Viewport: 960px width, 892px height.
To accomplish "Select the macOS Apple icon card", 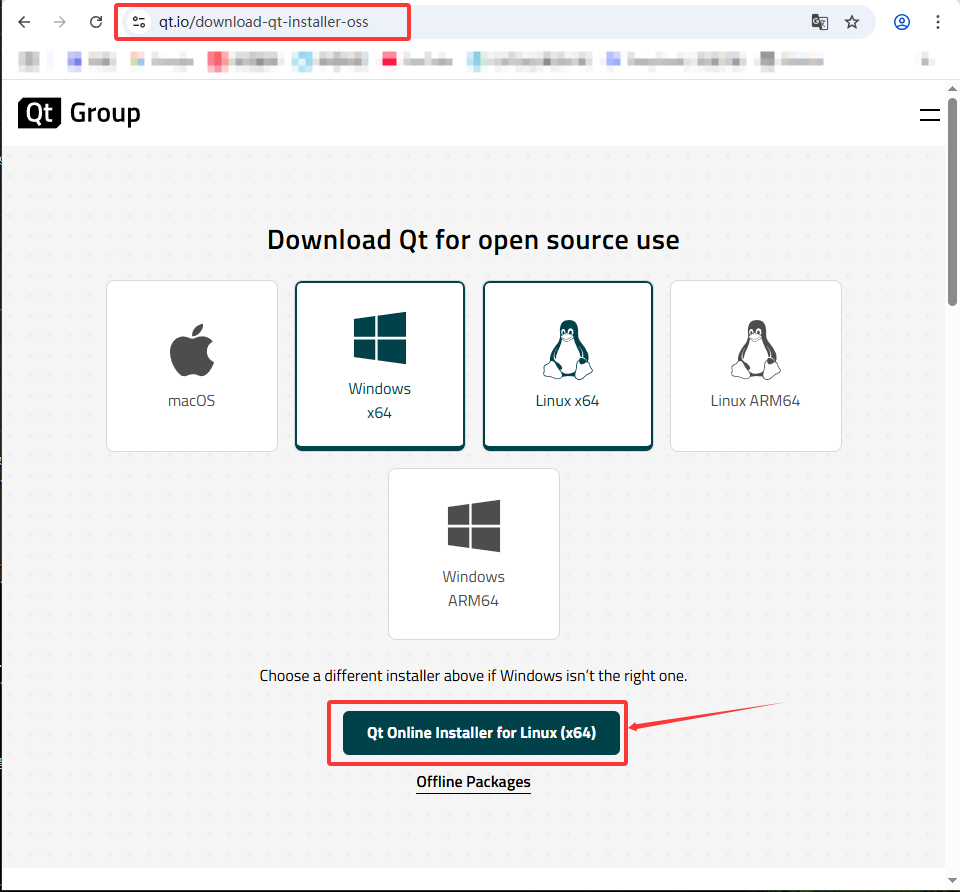I will [191, 349].
